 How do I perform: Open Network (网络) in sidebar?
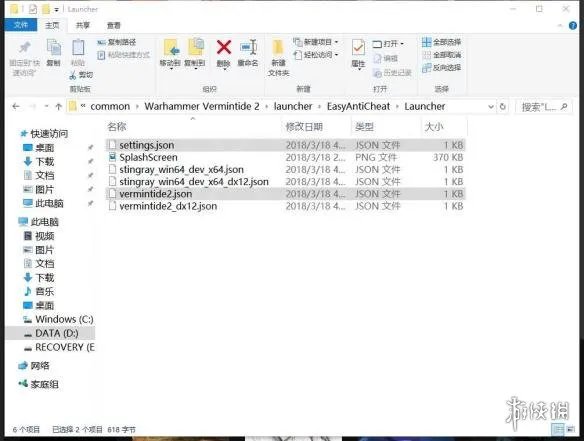[34, 366]
